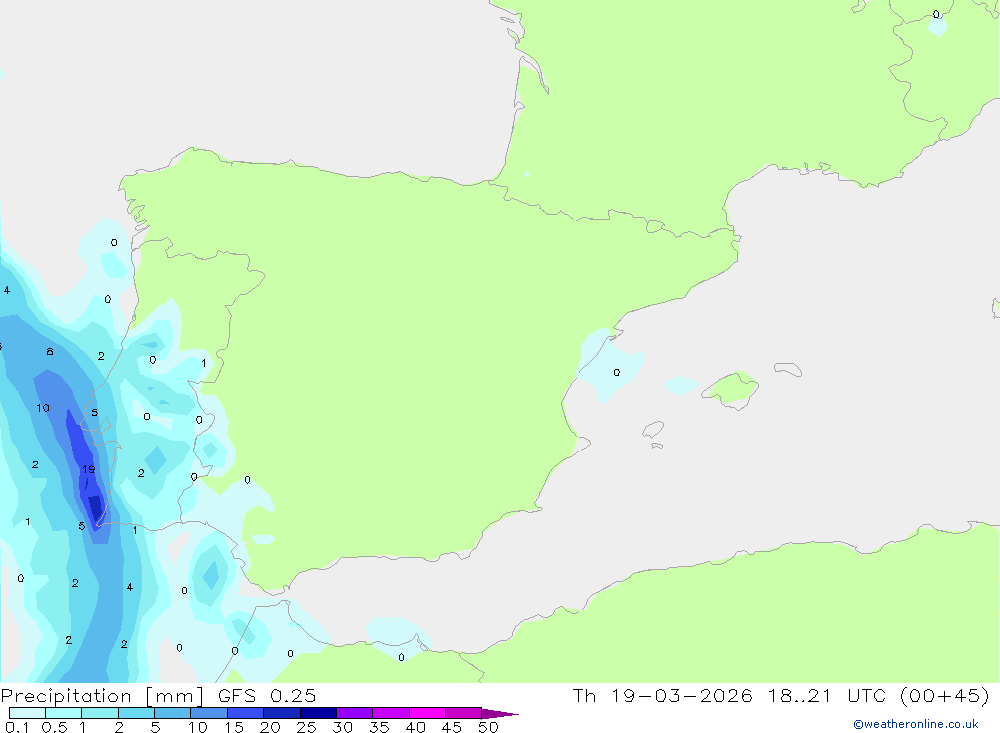Click the 'Precipitation [mm]' title text
Screen dimensions: 1000x733
tap(102, 696)
